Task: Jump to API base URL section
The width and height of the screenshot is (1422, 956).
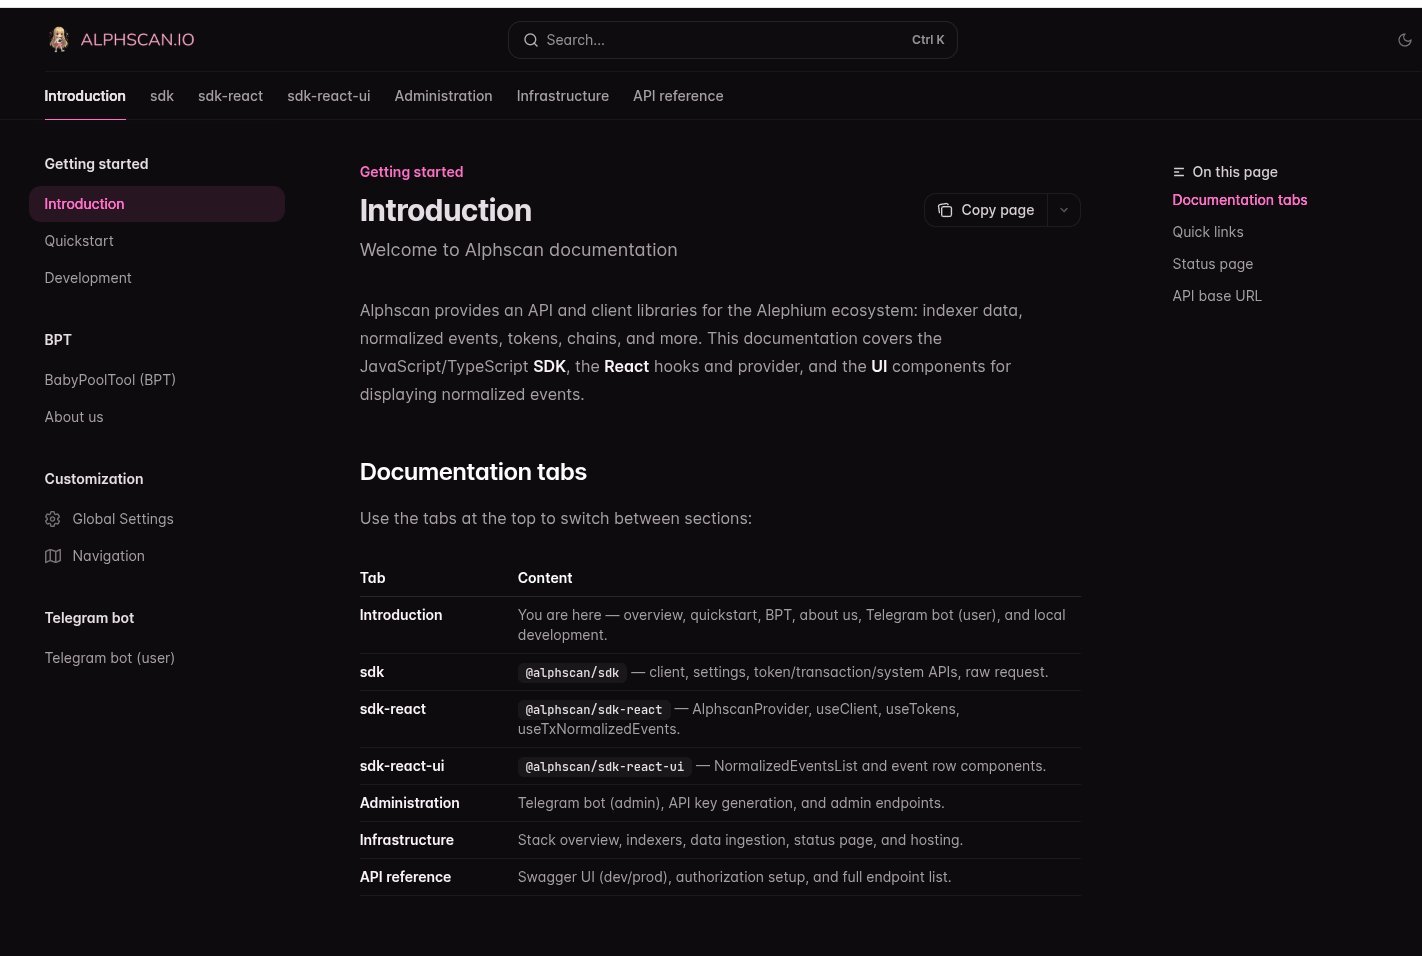Action: [x=1217, y=296]
